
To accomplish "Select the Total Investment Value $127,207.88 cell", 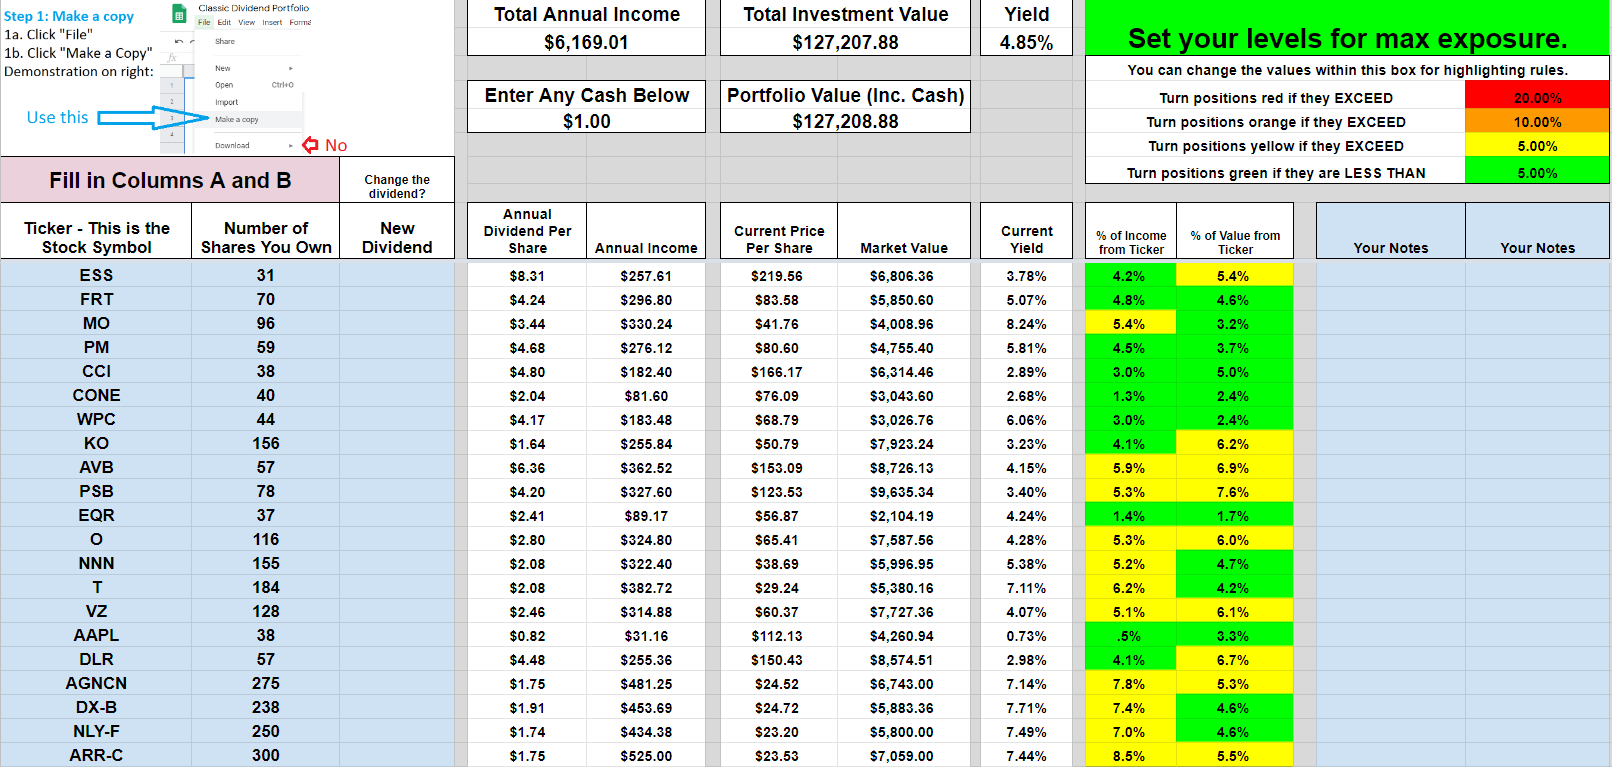I will pyautogui.click(x=845, y=42).
